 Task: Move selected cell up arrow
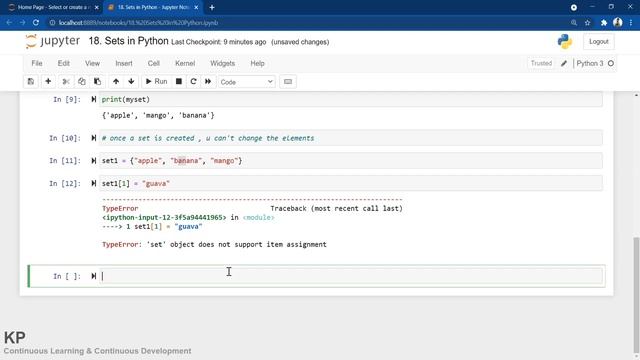116,82
